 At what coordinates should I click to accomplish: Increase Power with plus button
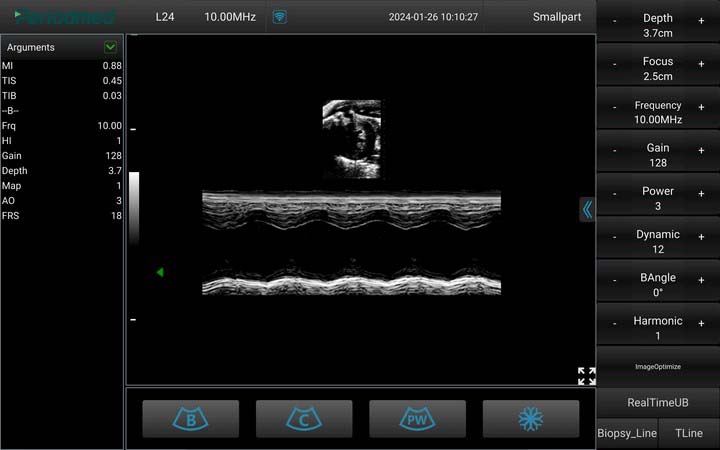coord(701,194)
